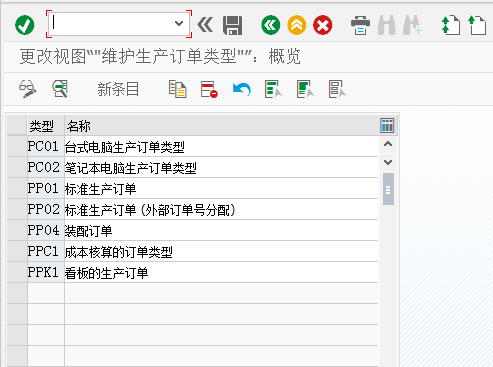Click the green checkmark Enter icon
The image size is (493, 367).
pyautogui.click(x=25, y=25)
